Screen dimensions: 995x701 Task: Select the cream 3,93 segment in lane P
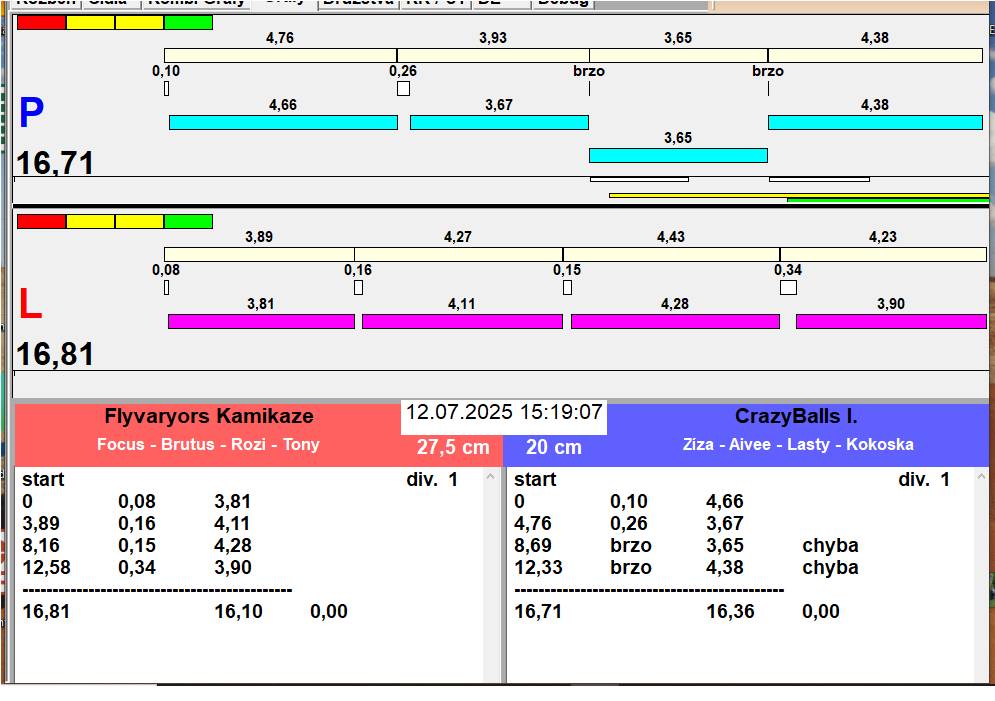tap(493, 55)
